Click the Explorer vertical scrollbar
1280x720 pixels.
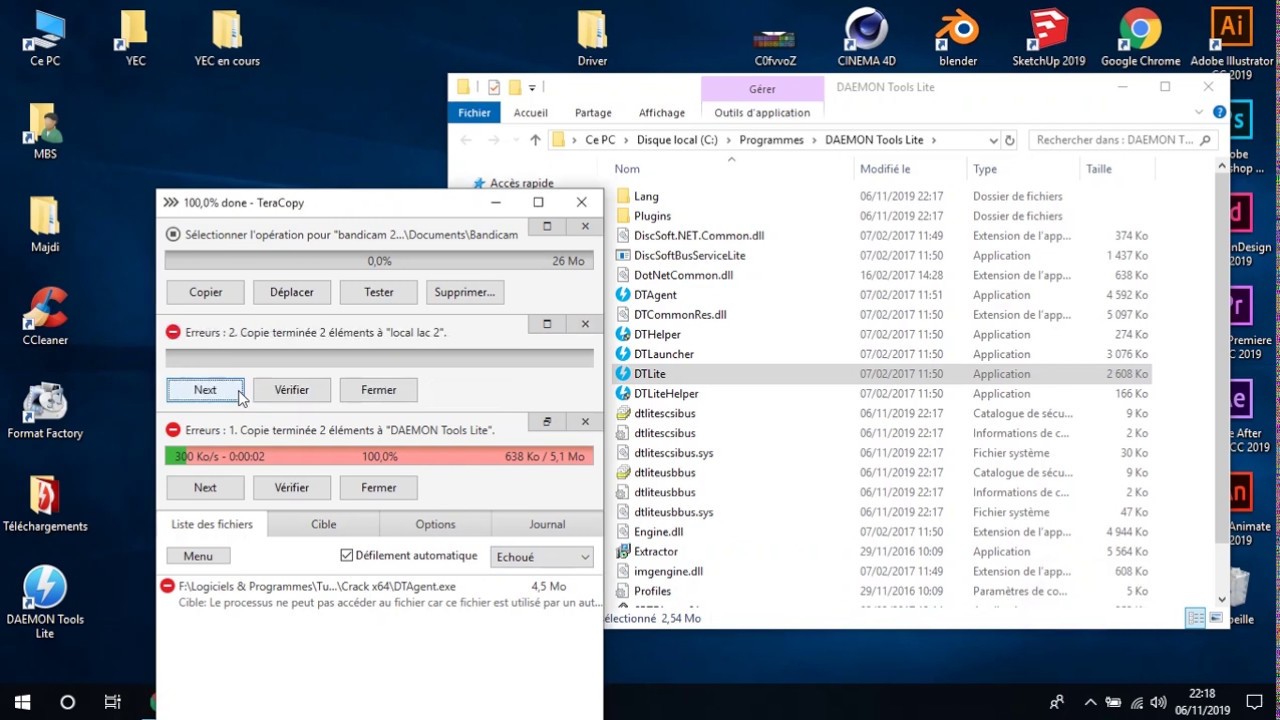(x=1223, y=381)
